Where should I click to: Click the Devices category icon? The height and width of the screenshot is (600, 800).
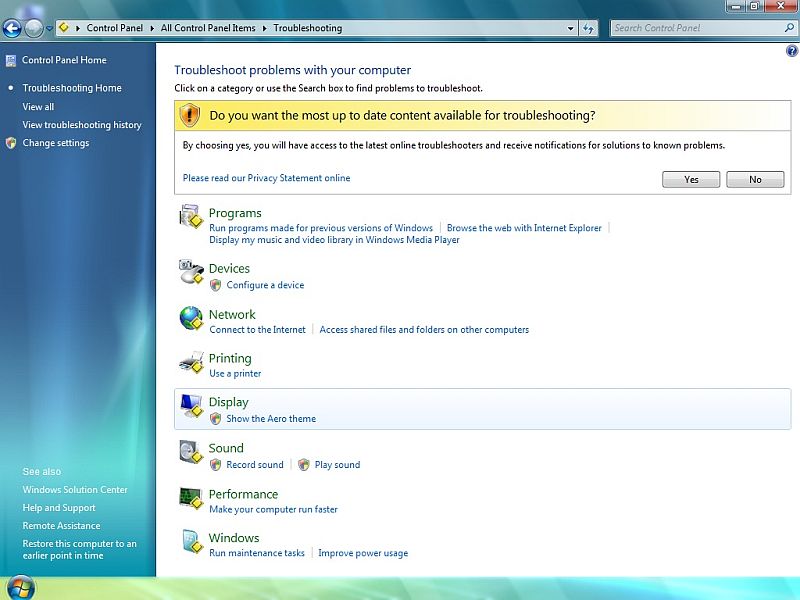(x=190, y=271)
